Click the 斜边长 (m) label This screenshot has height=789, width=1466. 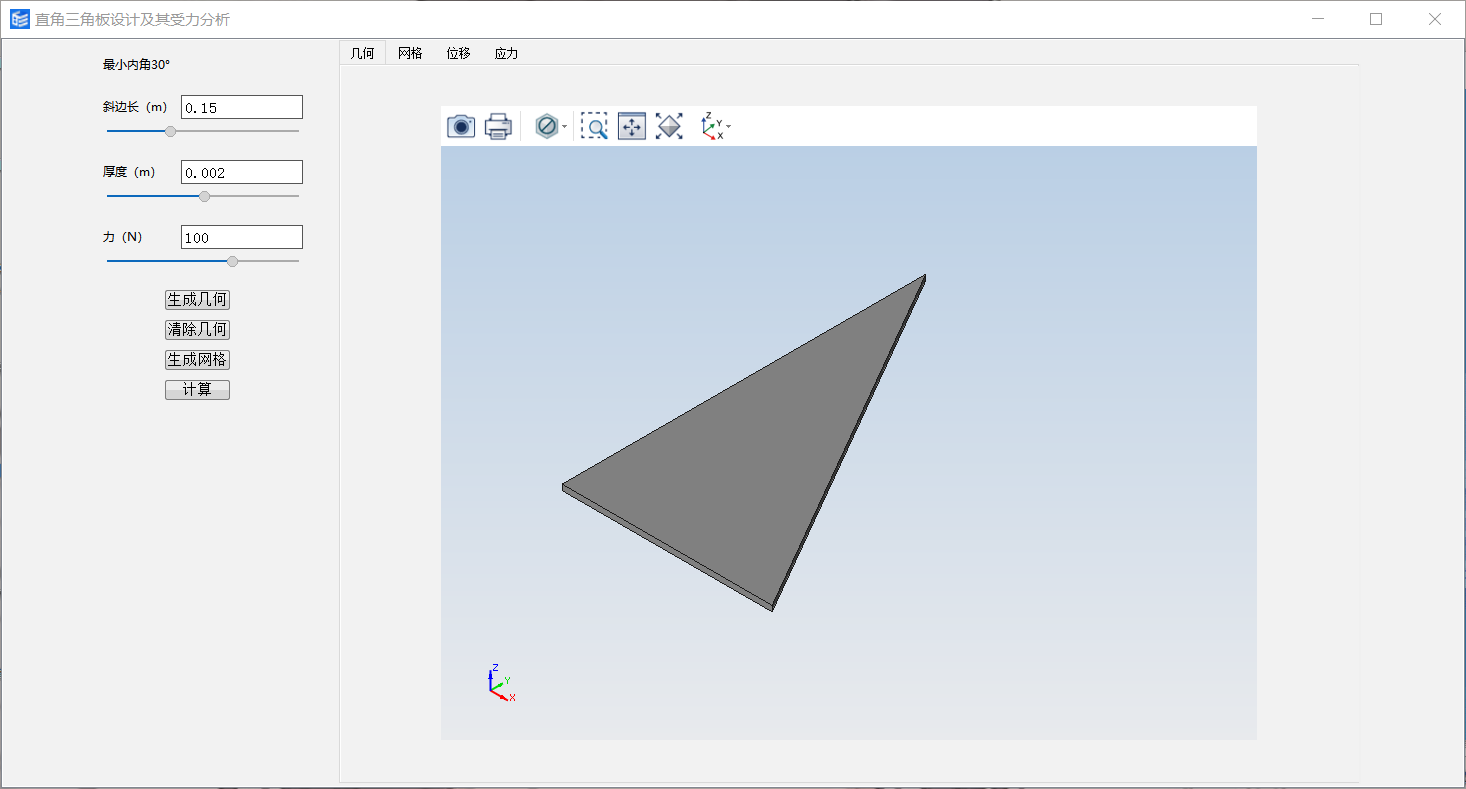pos(135,107)
